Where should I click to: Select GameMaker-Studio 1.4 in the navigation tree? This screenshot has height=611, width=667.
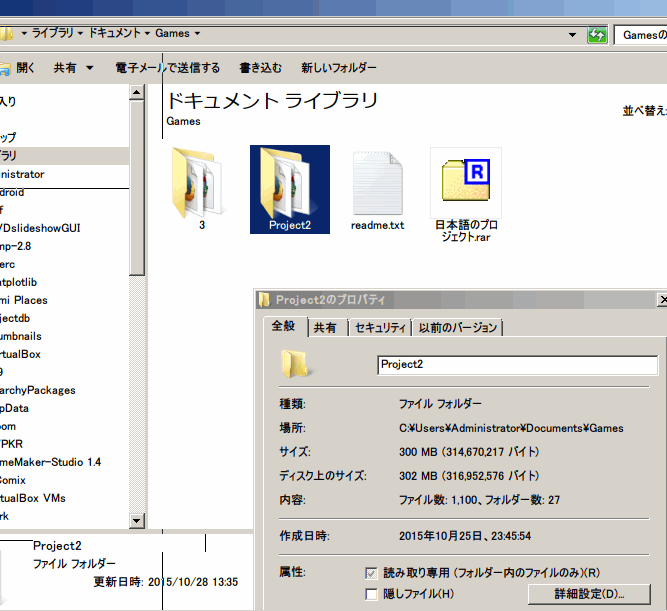51,462
